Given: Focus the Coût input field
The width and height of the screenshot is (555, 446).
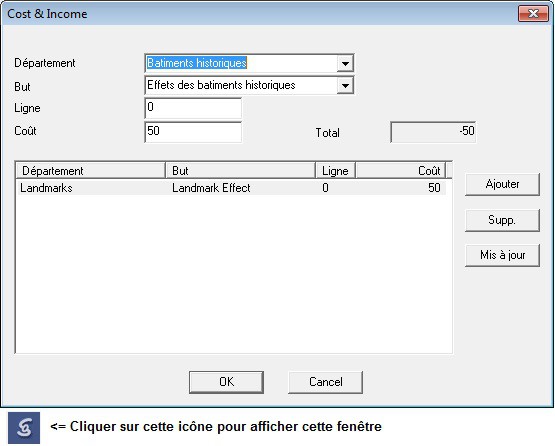Looking at the screenshot, I should pyautogui.click(x=193, y=132).
